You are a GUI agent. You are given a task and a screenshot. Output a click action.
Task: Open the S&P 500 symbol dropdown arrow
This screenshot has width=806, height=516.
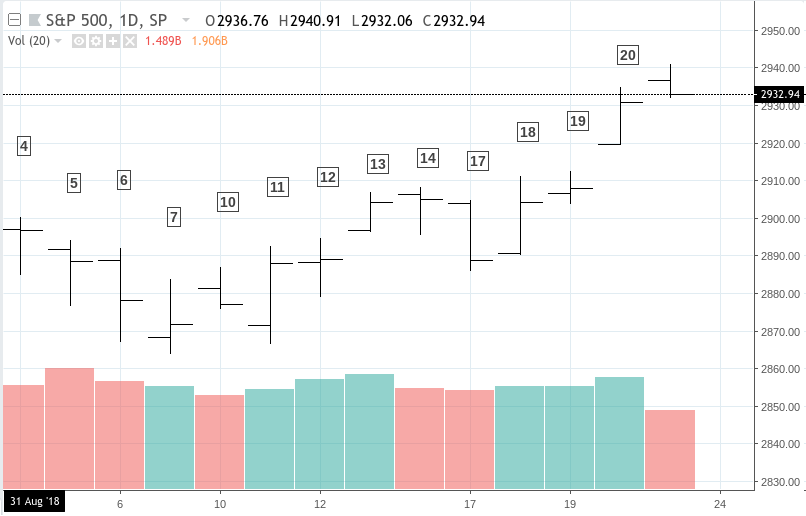click(185, 20)
